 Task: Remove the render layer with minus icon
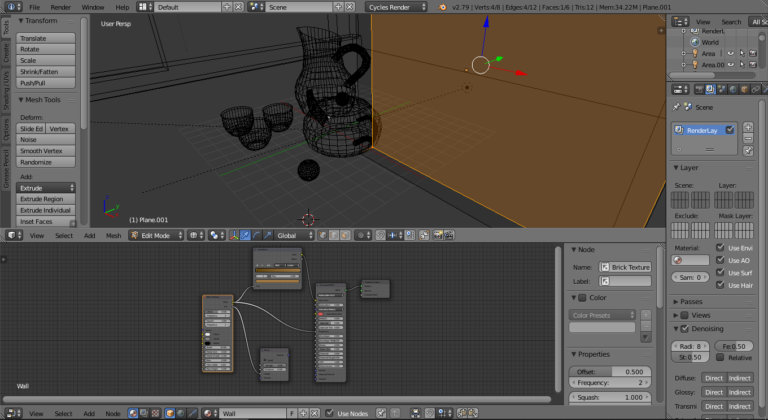(747, 139)
